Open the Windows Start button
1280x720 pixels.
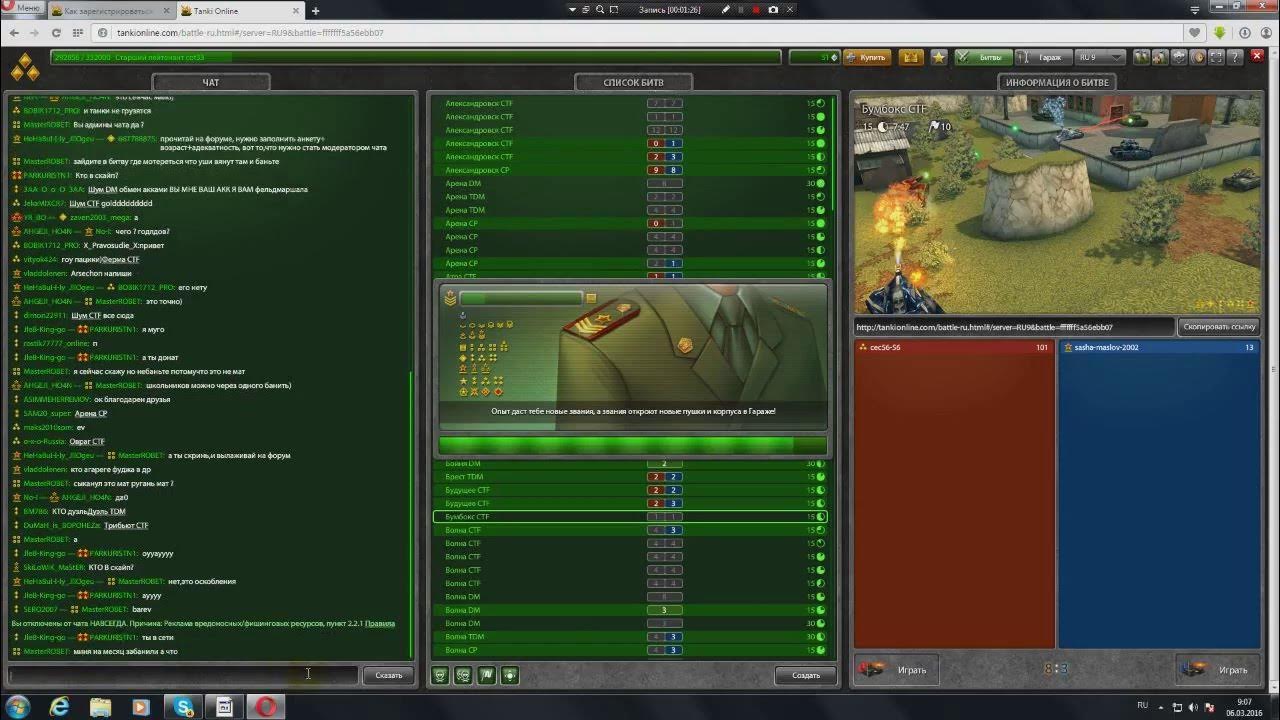click(x=18, y=707)
